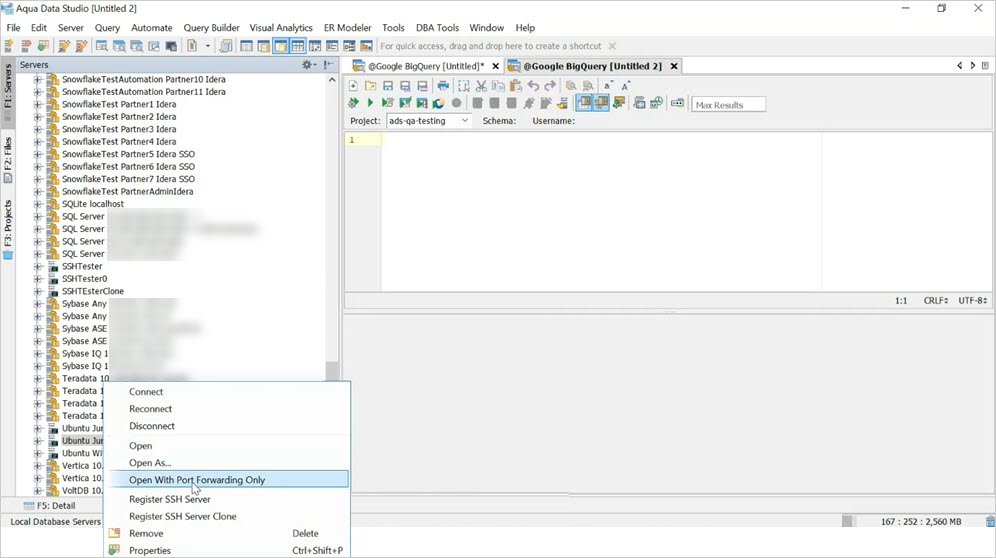
Task: Click the Decrease font size icon
Action: (608, 86)
